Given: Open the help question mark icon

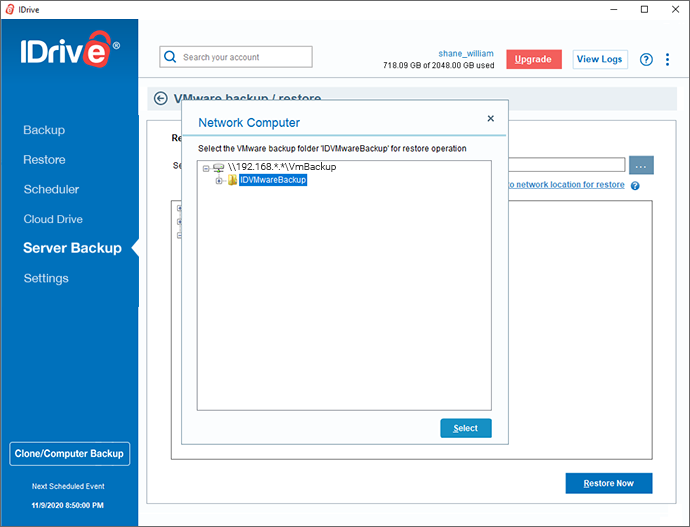Looking at the screenshot, I should pyautogui.click(x=646, y=59).
